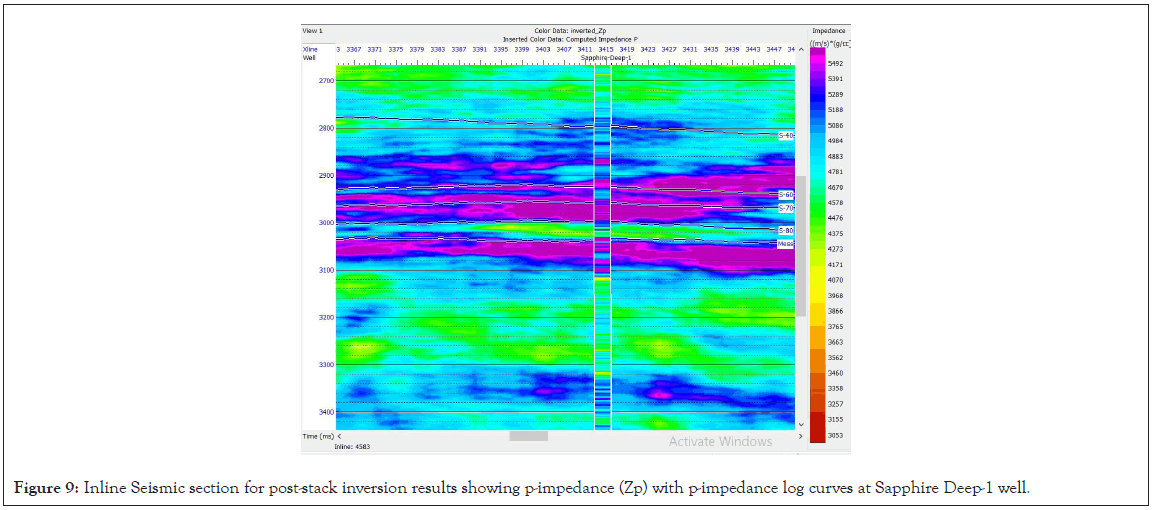The height and width of the screenshot is (510, 1153).
Task: Select the S-80 horizon label
Action: [x=786, y=231]
